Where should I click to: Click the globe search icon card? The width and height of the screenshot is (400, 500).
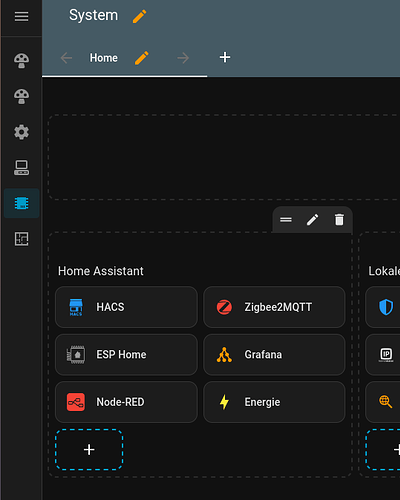coord(383,402)
